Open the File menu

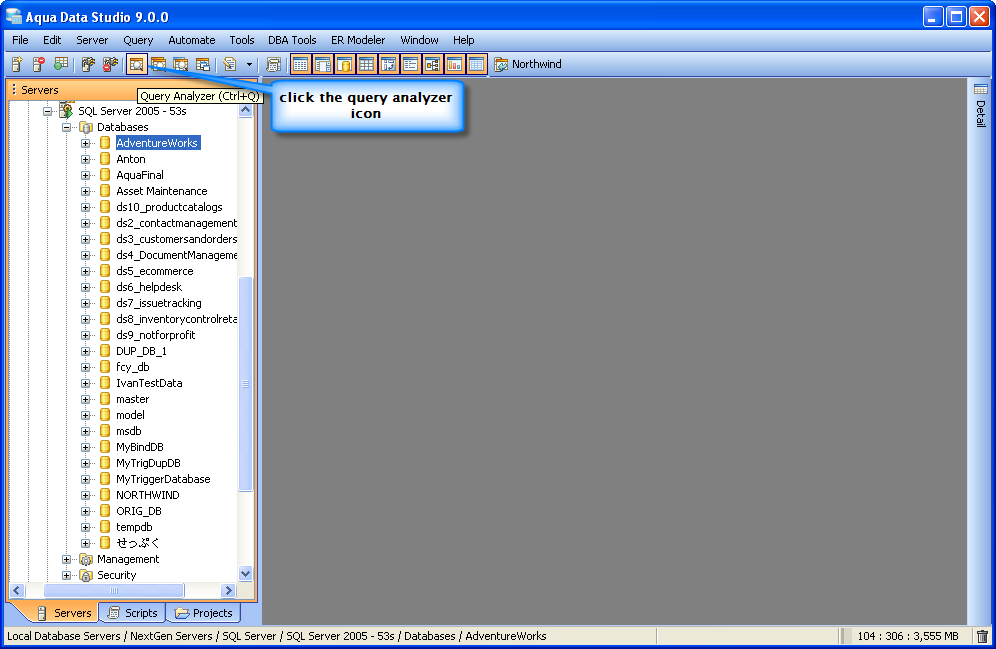[20, 40]
